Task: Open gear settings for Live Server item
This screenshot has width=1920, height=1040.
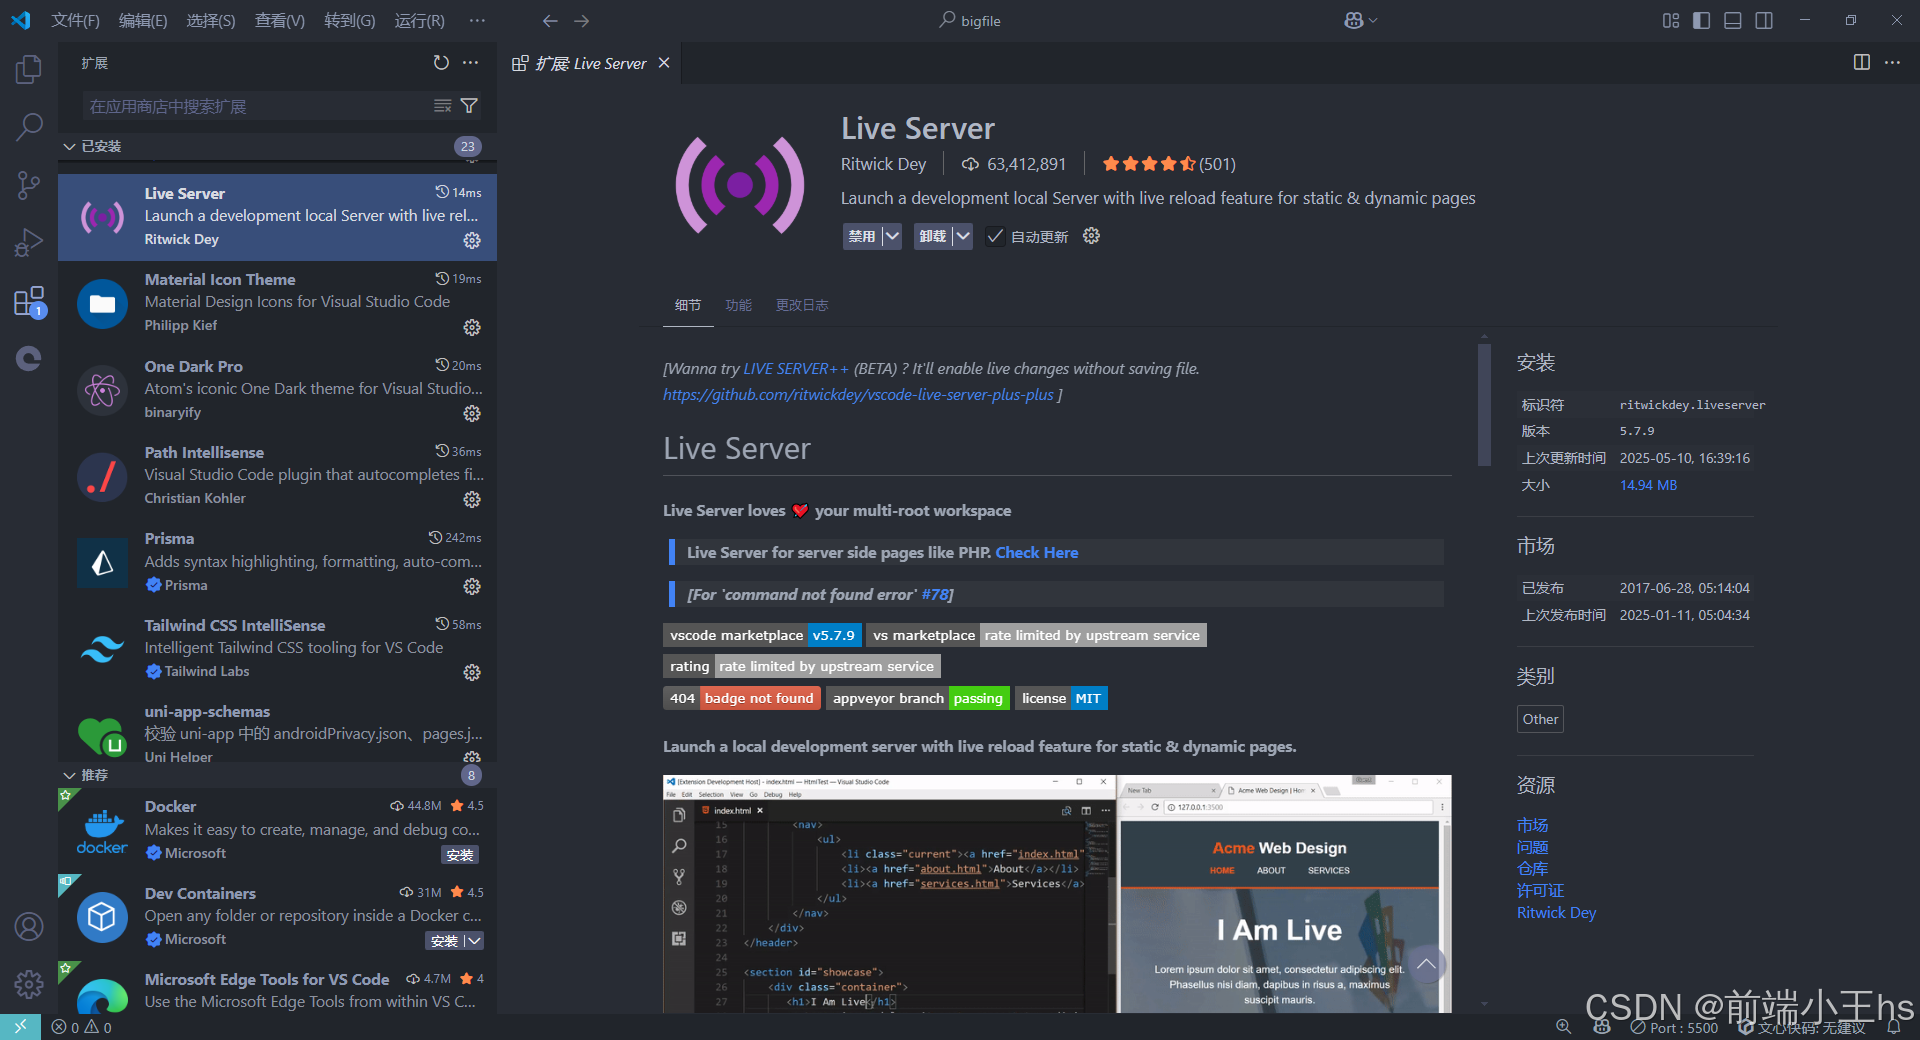Action: coord(472,241)
